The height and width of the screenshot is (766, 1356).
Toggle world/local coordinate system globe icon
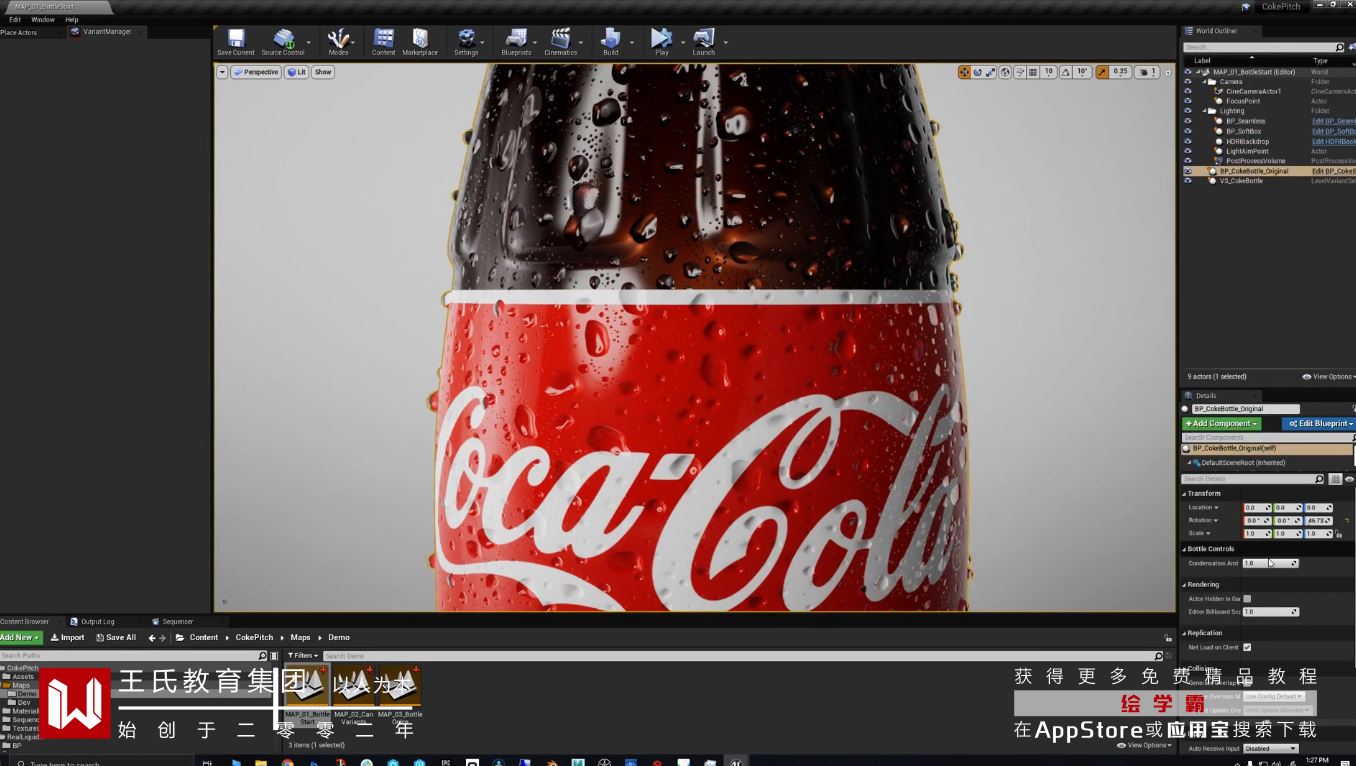click(1006, 72)
